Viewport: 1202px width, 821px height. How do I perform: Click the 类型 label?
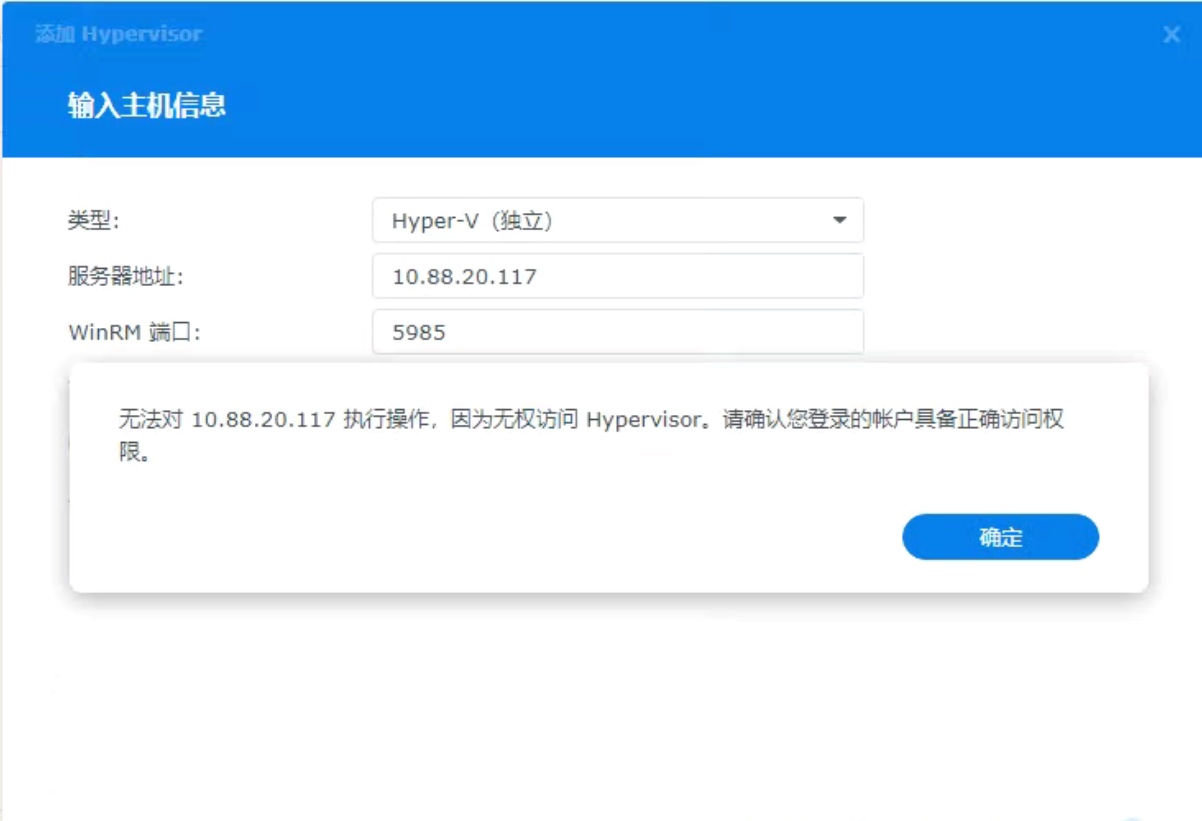[x=93, y=221]
